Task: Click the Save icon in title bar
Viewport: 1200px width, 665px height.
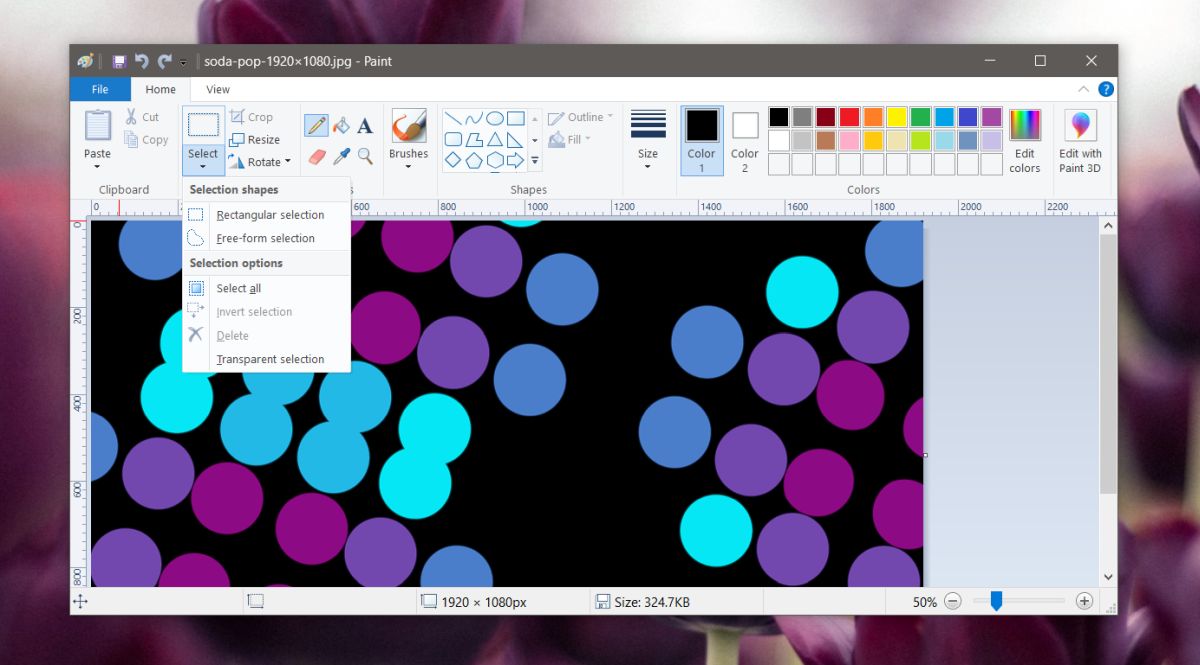Action: click(x=119, y=61)
